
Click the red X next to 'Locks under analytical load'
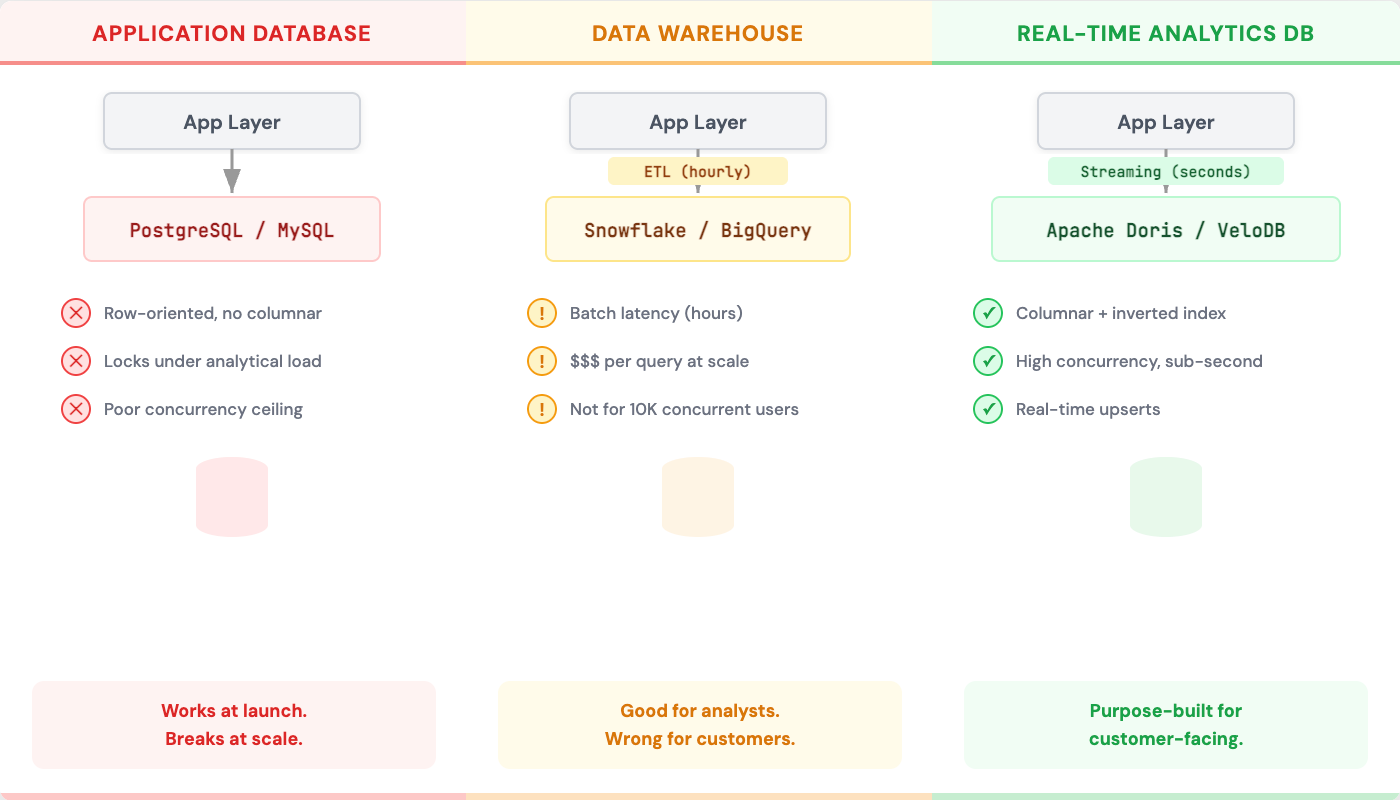(76, 361)
